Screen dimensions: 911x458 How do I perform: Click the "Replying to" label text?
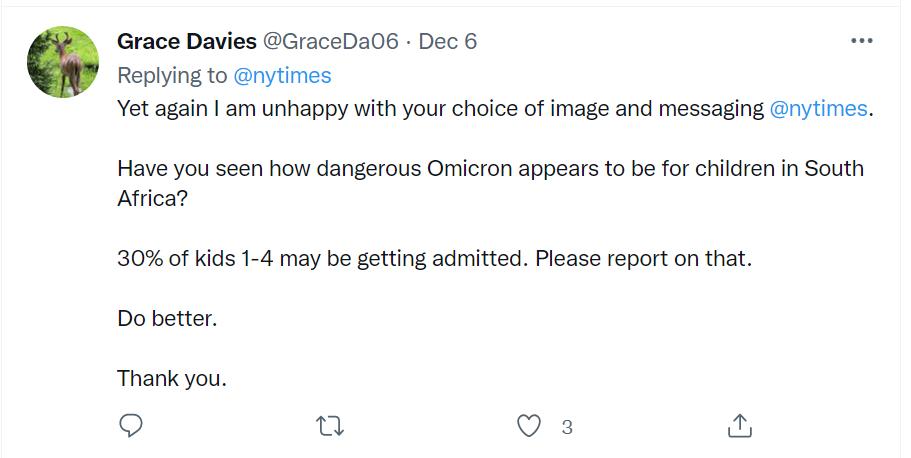(x=172, y=75)
